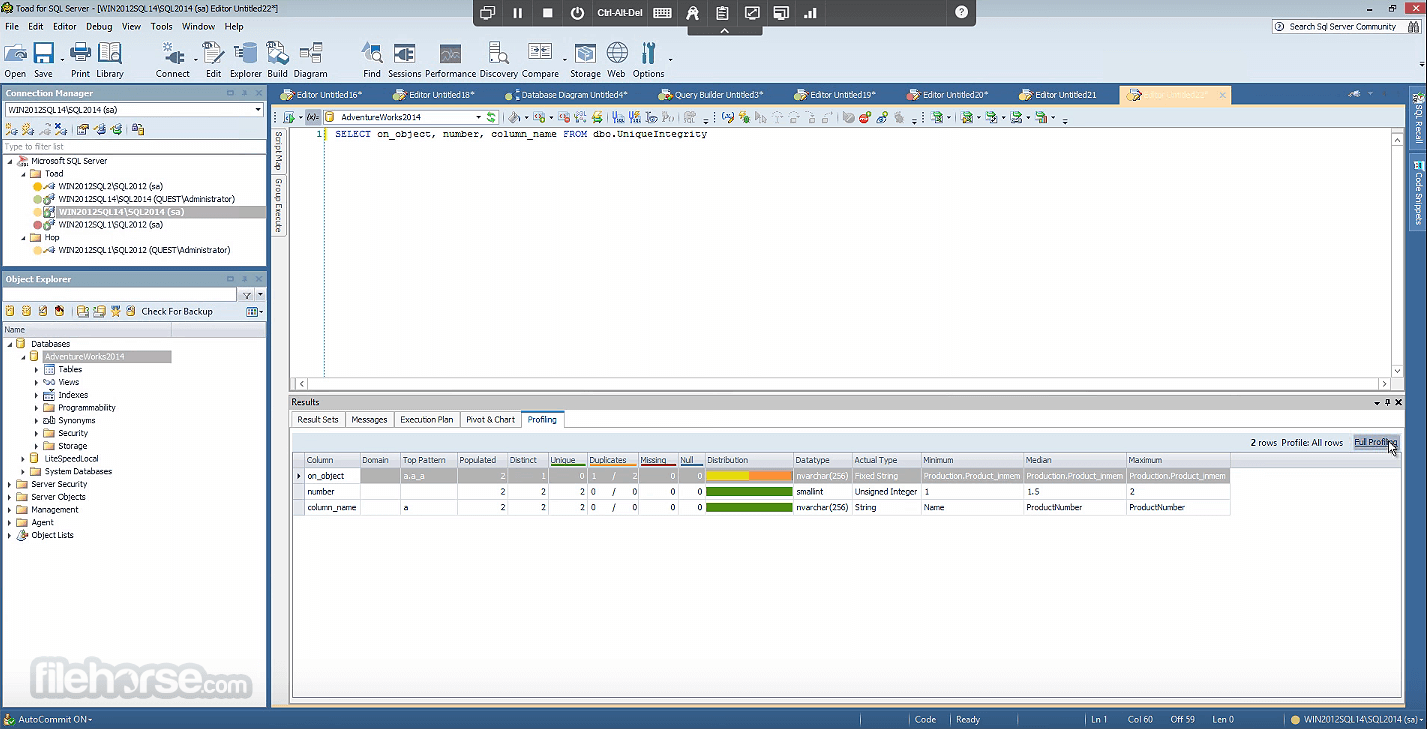Toggle the Code Snippets side panel

click(1418, 193)
